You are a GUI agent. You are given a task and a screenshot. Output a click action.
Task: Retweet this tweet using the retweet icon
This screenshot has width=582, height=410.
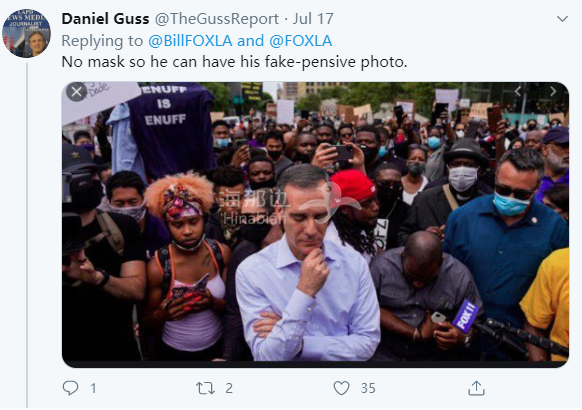pyautogui.click(x=205, y=388)
